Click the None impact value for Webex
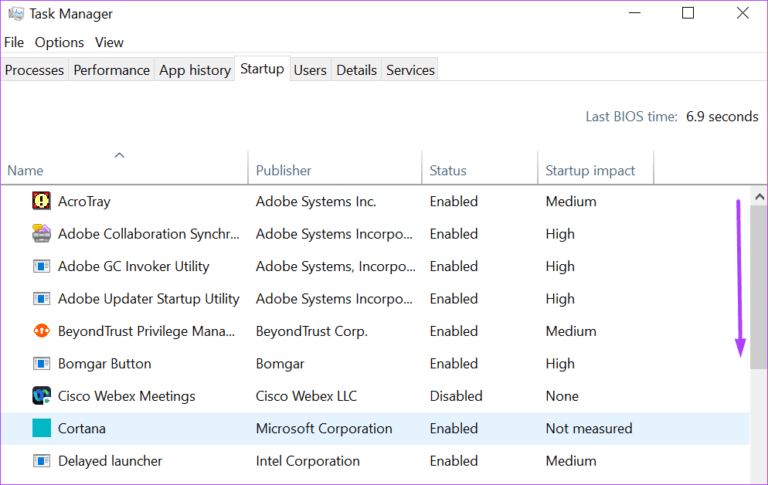 point(562,396)
